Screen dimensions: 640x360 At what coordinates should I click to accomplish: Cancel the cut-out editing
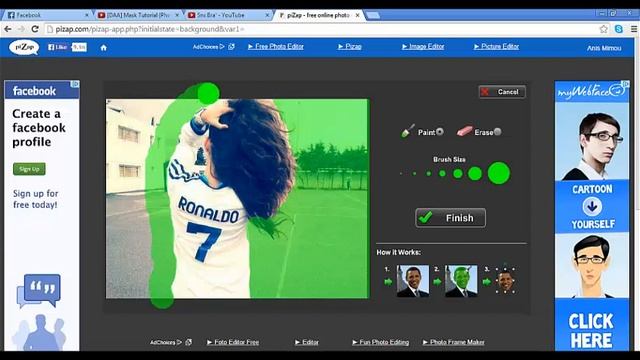(502, 92)
